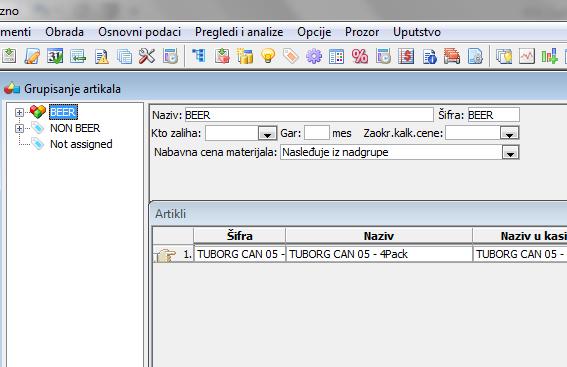567x367 pixels.
Task: Click the stacked documents copy icon
Action: pos(124,56)
